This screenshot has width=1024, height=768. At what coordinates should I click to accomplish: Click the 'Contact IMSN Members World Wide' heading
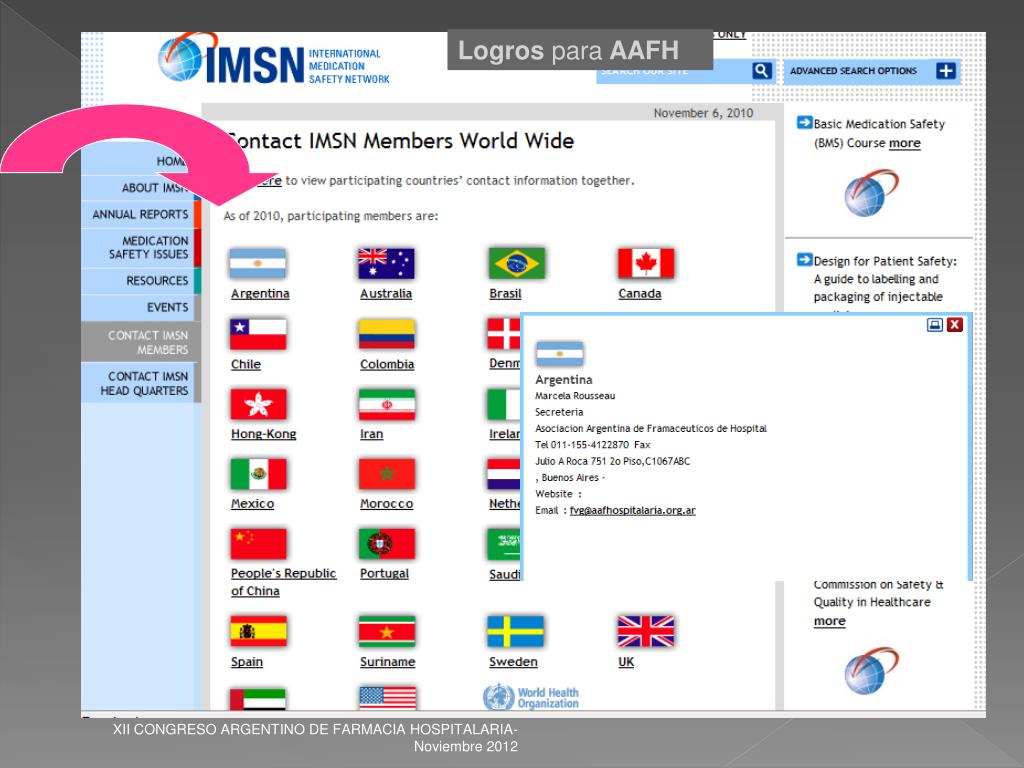click(x=399, y=141)
